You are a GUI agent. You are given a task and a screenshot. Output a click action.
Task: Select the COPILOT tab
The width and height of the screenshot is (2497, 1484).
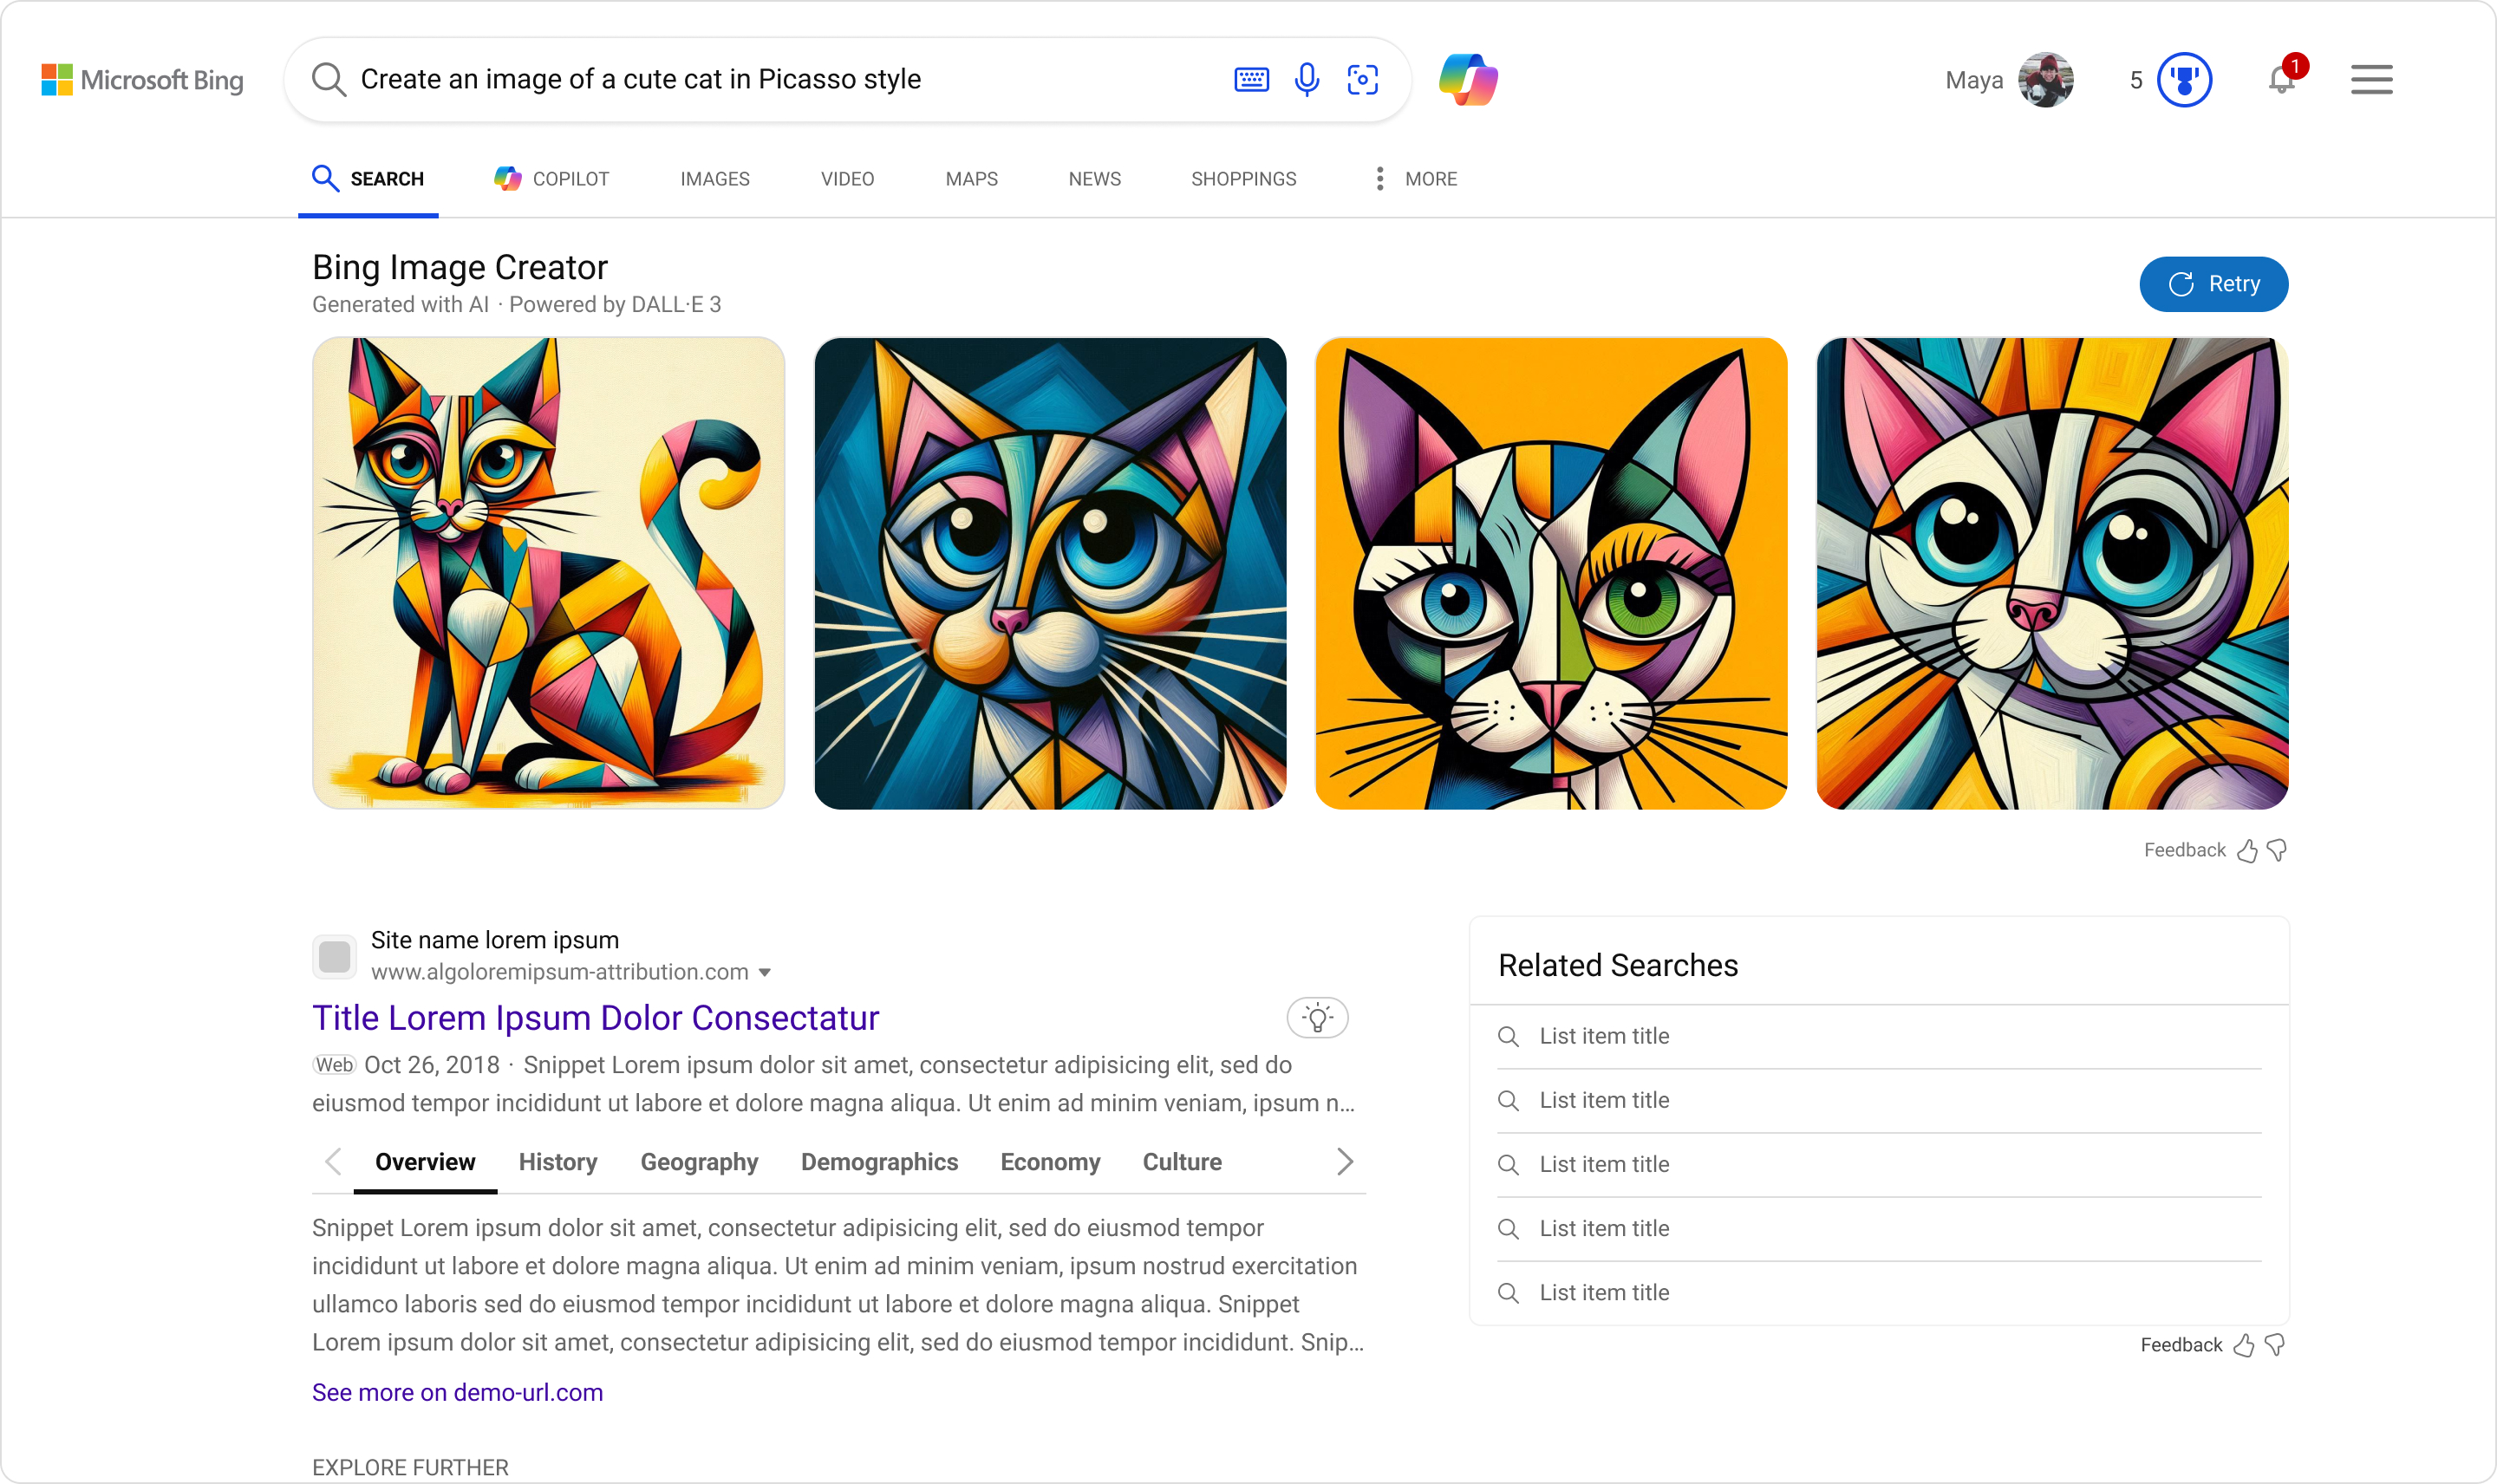(x=553, y=177)
